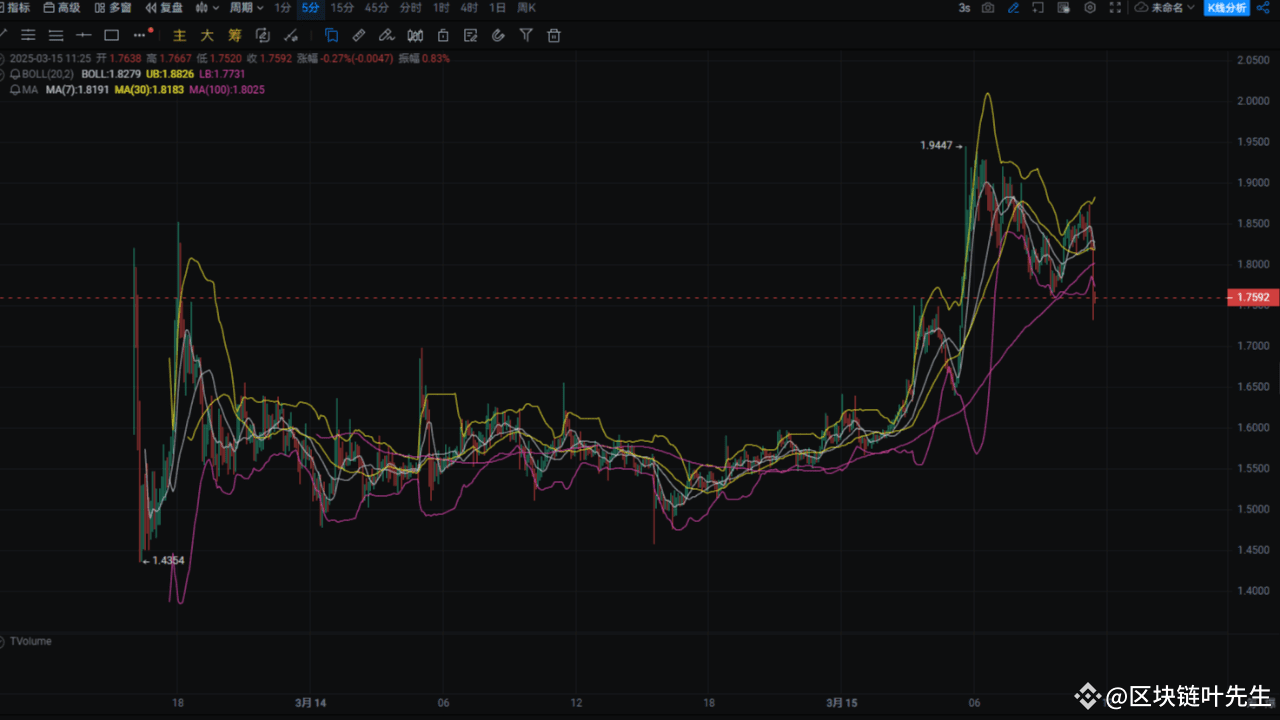Collapse the Volume panel arrow
The image size is (1280, 720).
click(x=3, y=641)
